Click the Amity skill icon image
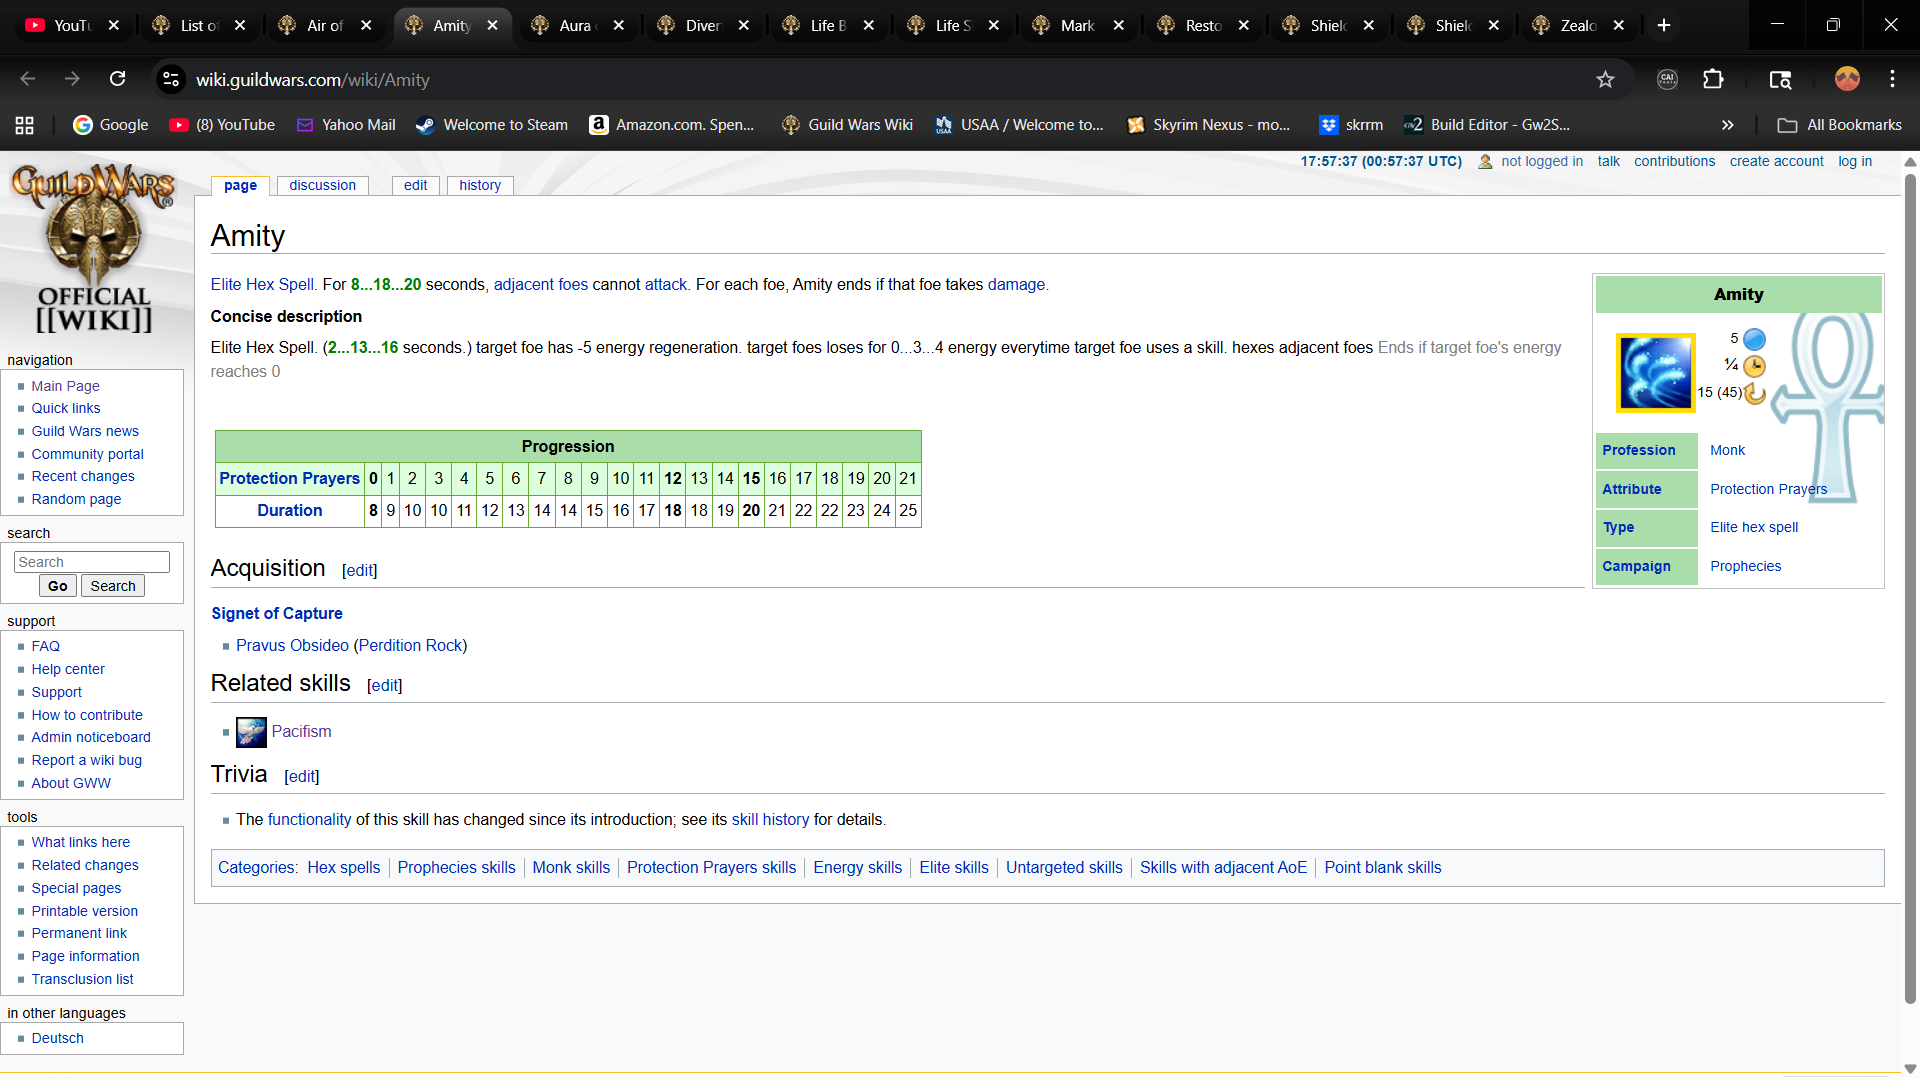 click(1655, 372)
